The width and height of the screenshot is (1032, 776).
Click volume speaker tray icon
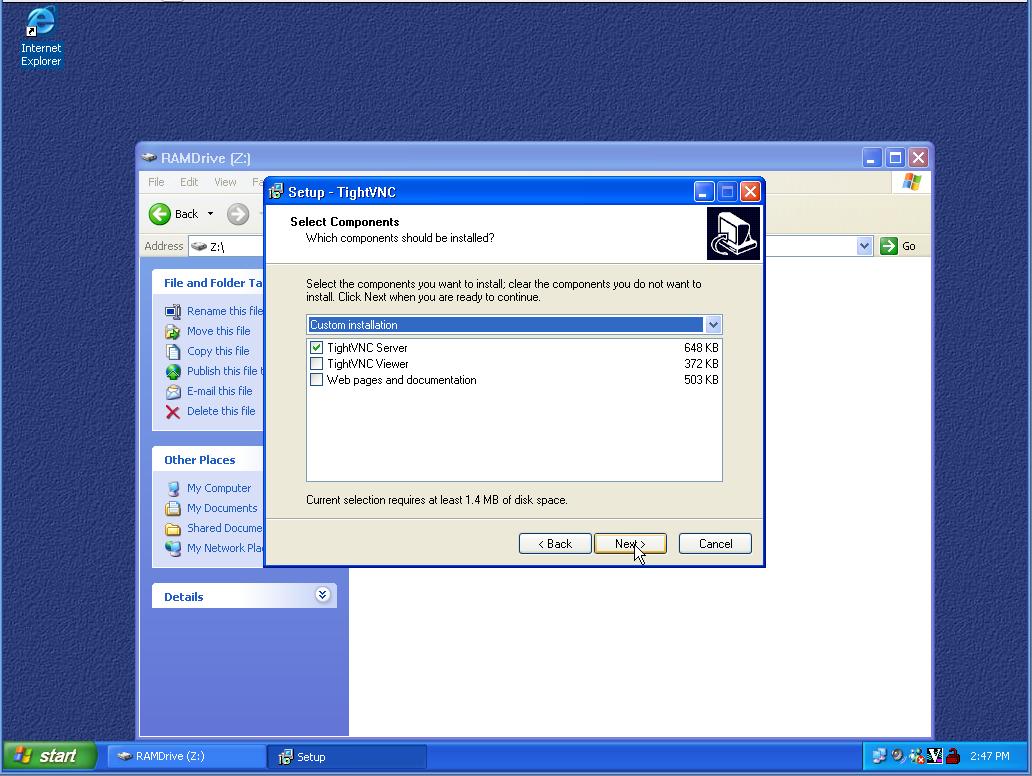coord(898,756)
